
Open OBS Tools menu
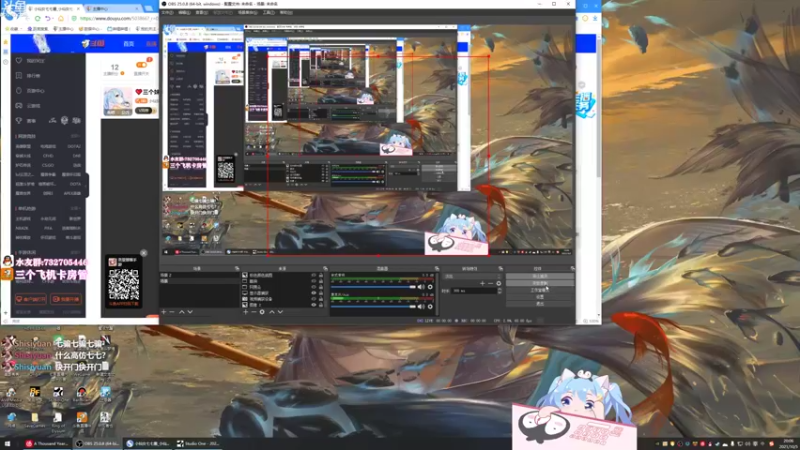pos(268,12)
